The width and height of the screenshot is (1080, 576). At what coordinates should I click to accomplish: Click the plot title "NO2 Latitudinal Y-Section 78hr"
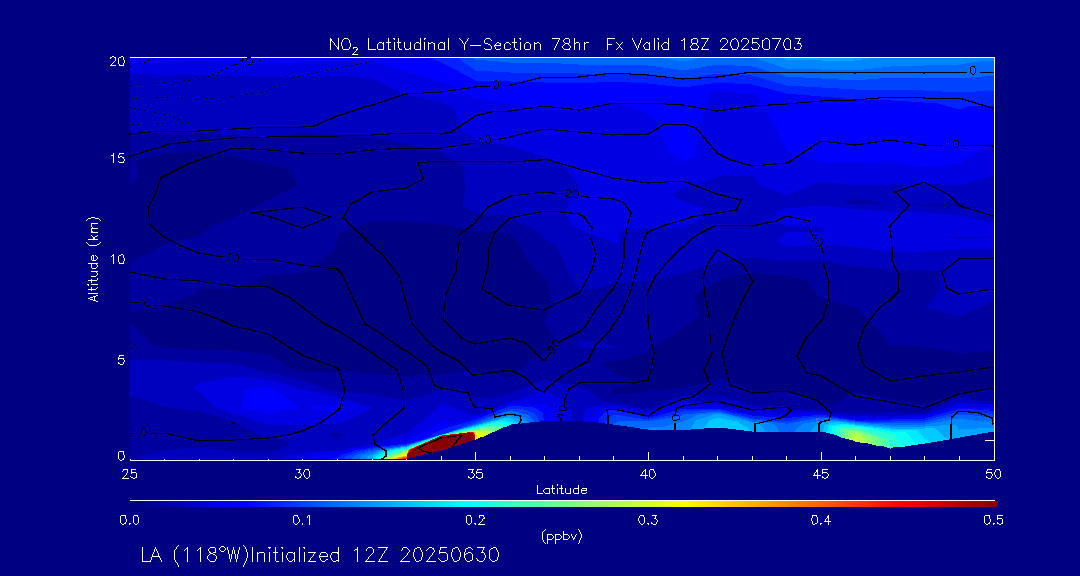[461, 45]
